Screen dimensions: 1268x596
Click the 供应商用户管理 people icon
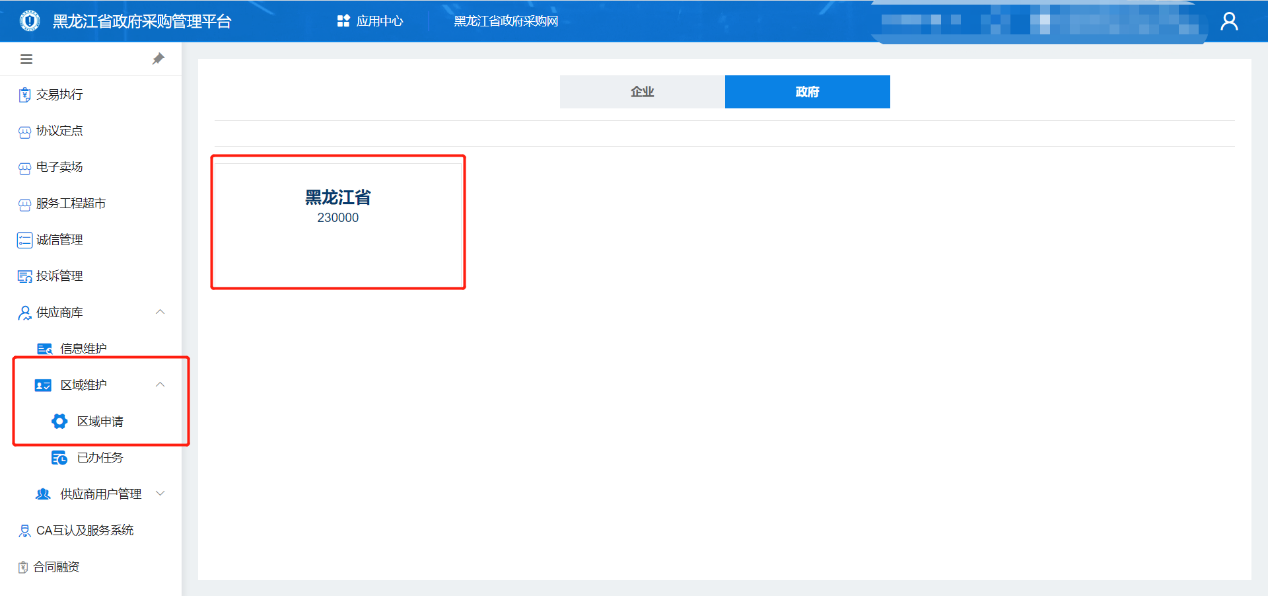coord(43,494)
